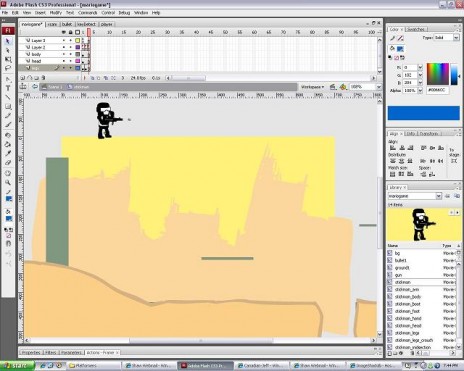Viewport: 464px width, 371px height.
Task: Select the Ink Bottle tool
Action: [x=8, y=135]
